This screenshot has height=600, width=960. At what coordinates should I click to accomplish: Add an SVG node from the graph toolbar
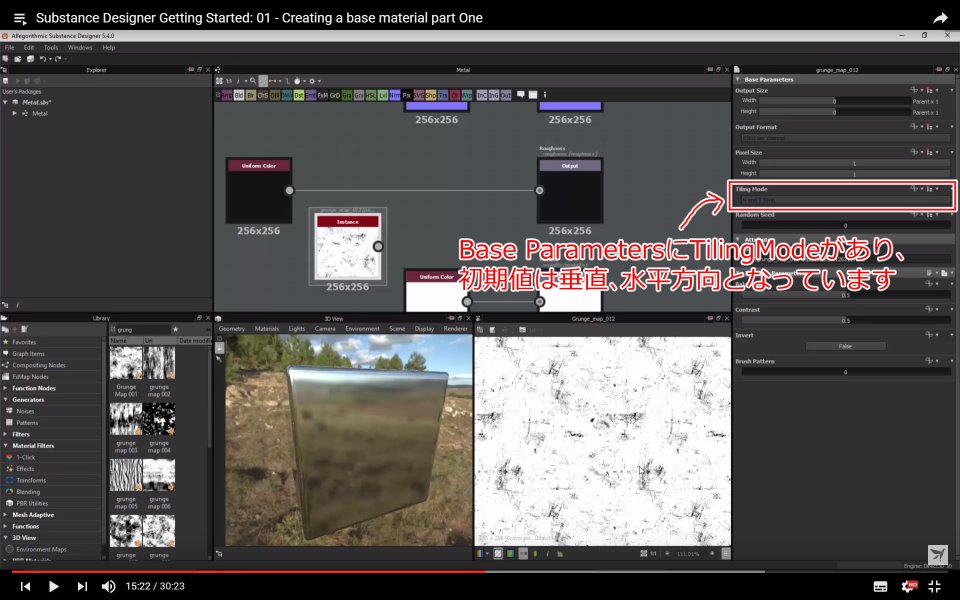(x=419, y=96)
